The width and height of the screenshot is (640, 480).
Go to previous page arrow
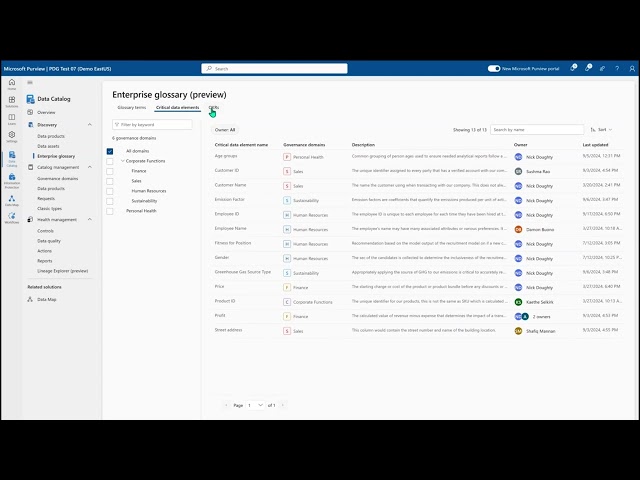click(226, 405)
